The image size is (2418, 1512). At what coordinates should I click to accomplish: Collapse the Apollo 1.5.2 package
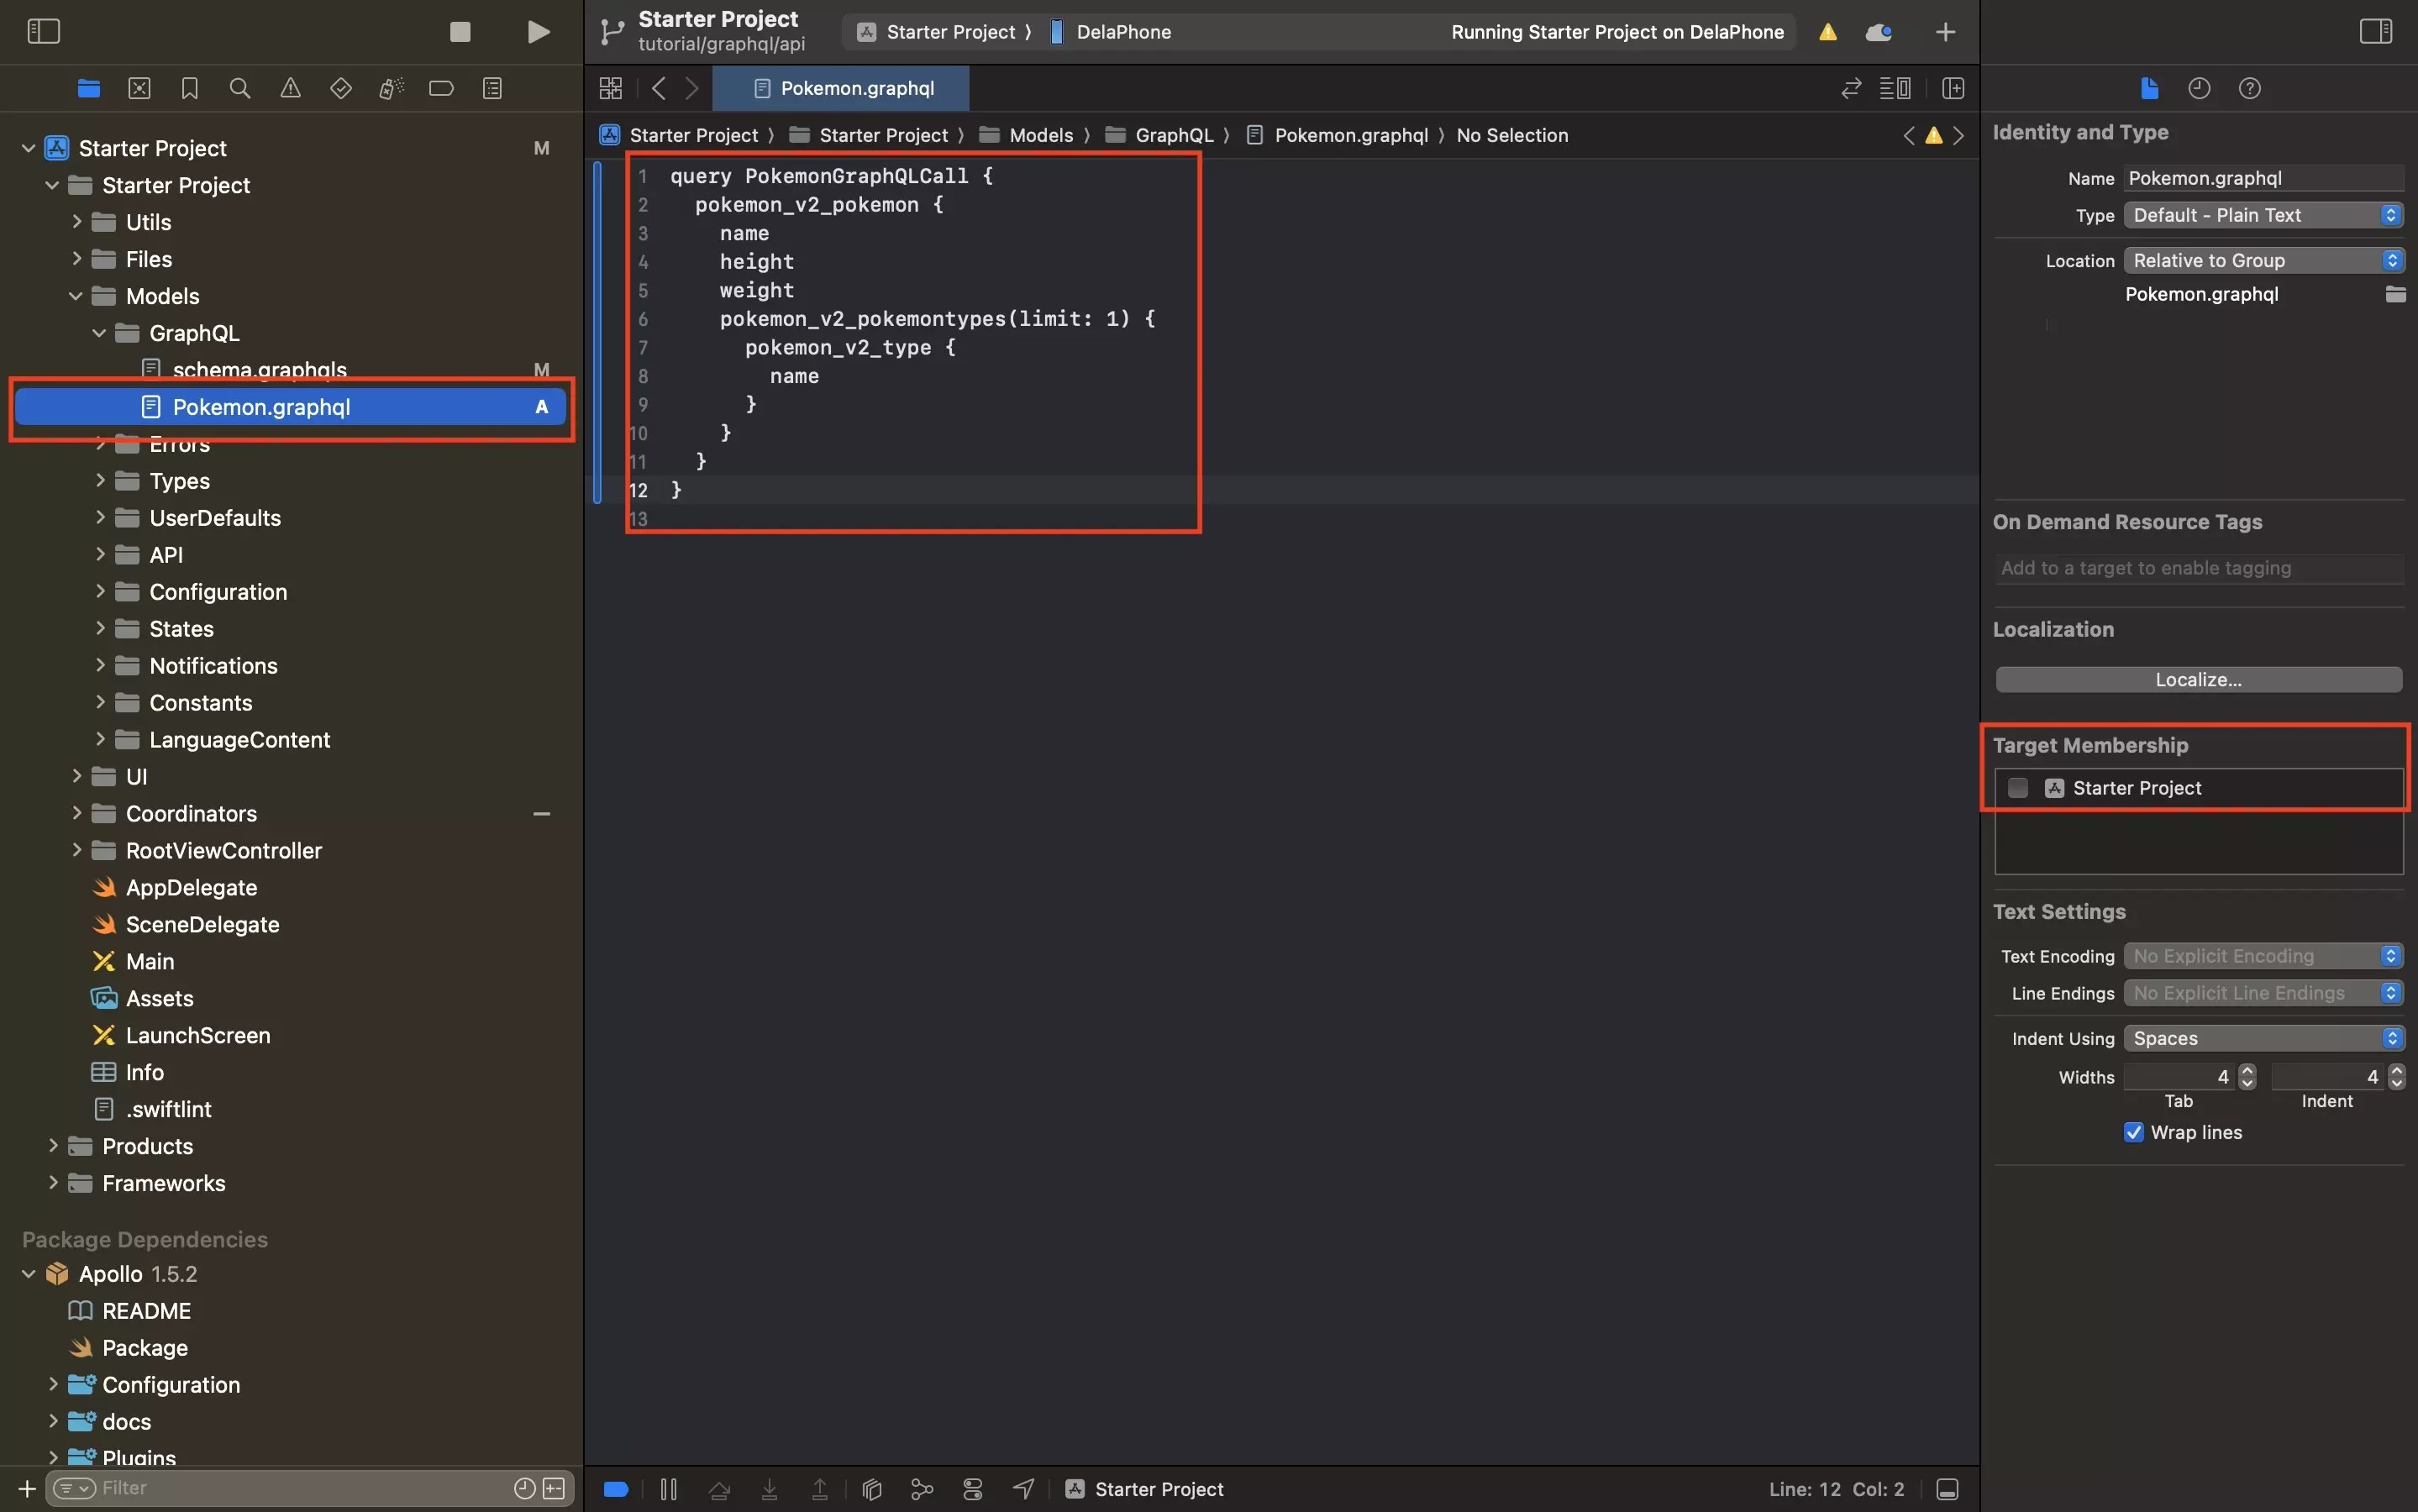[x=29, y=1274]
